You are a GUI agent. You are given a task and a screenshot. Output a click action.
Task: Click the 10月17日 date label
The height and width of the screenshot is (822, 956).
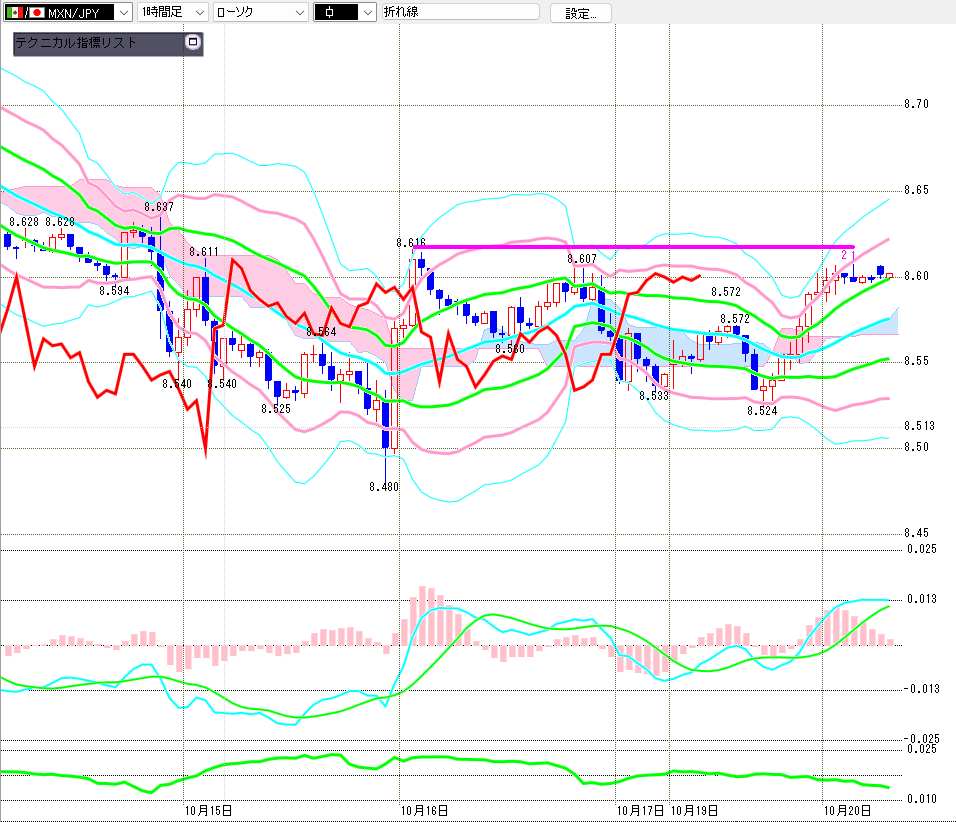641,810
